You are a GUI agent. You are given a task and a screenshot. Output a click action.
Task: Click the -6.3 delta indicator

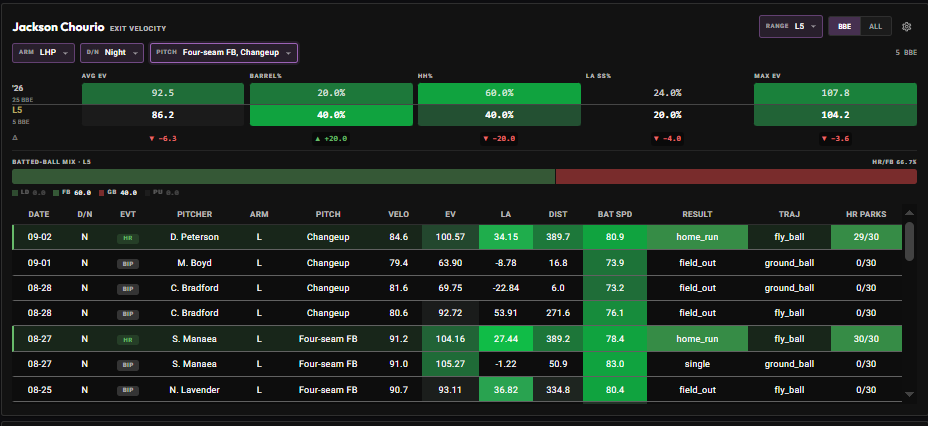pos(163,139)
